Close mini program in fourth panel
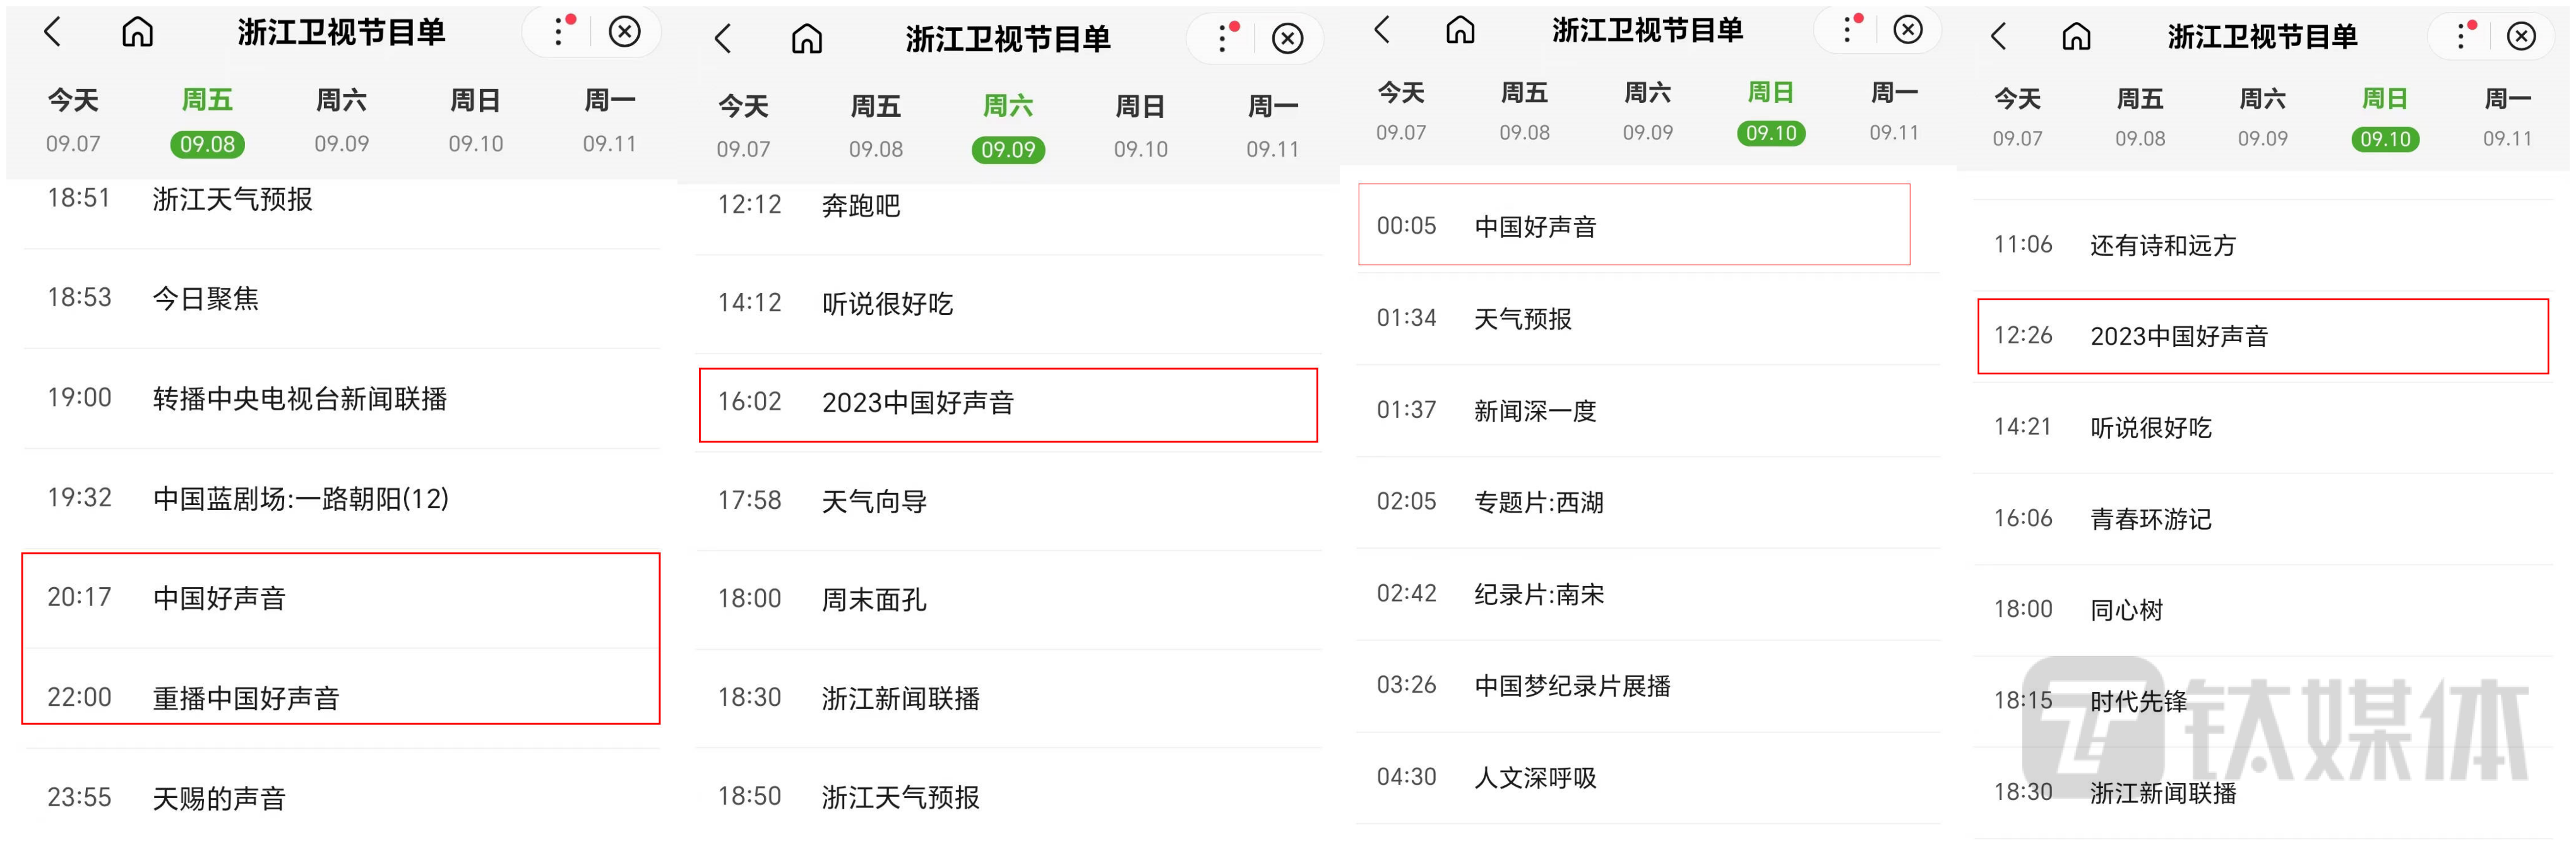Image resolution: width=2576 pixels, height=846 pixels. click(2521, 37)
